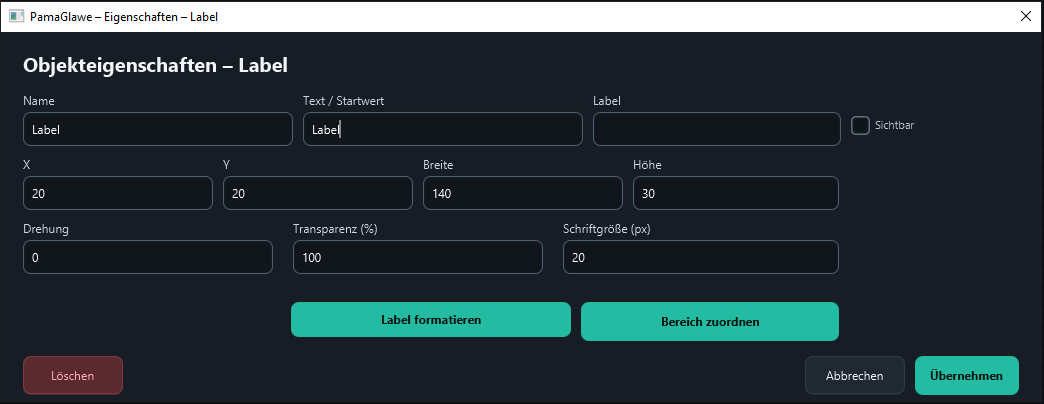Focus the Text / Startwert field
The width and height of the screenshot is (1044, 404).
(443, 129)
